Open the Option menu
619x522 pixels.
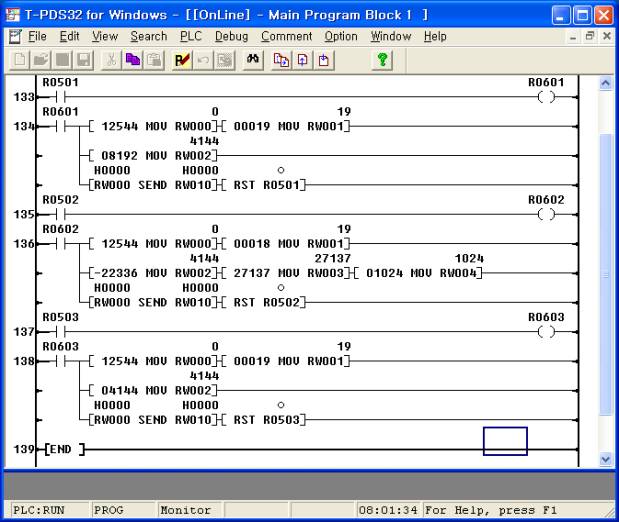tap(340, 36)
